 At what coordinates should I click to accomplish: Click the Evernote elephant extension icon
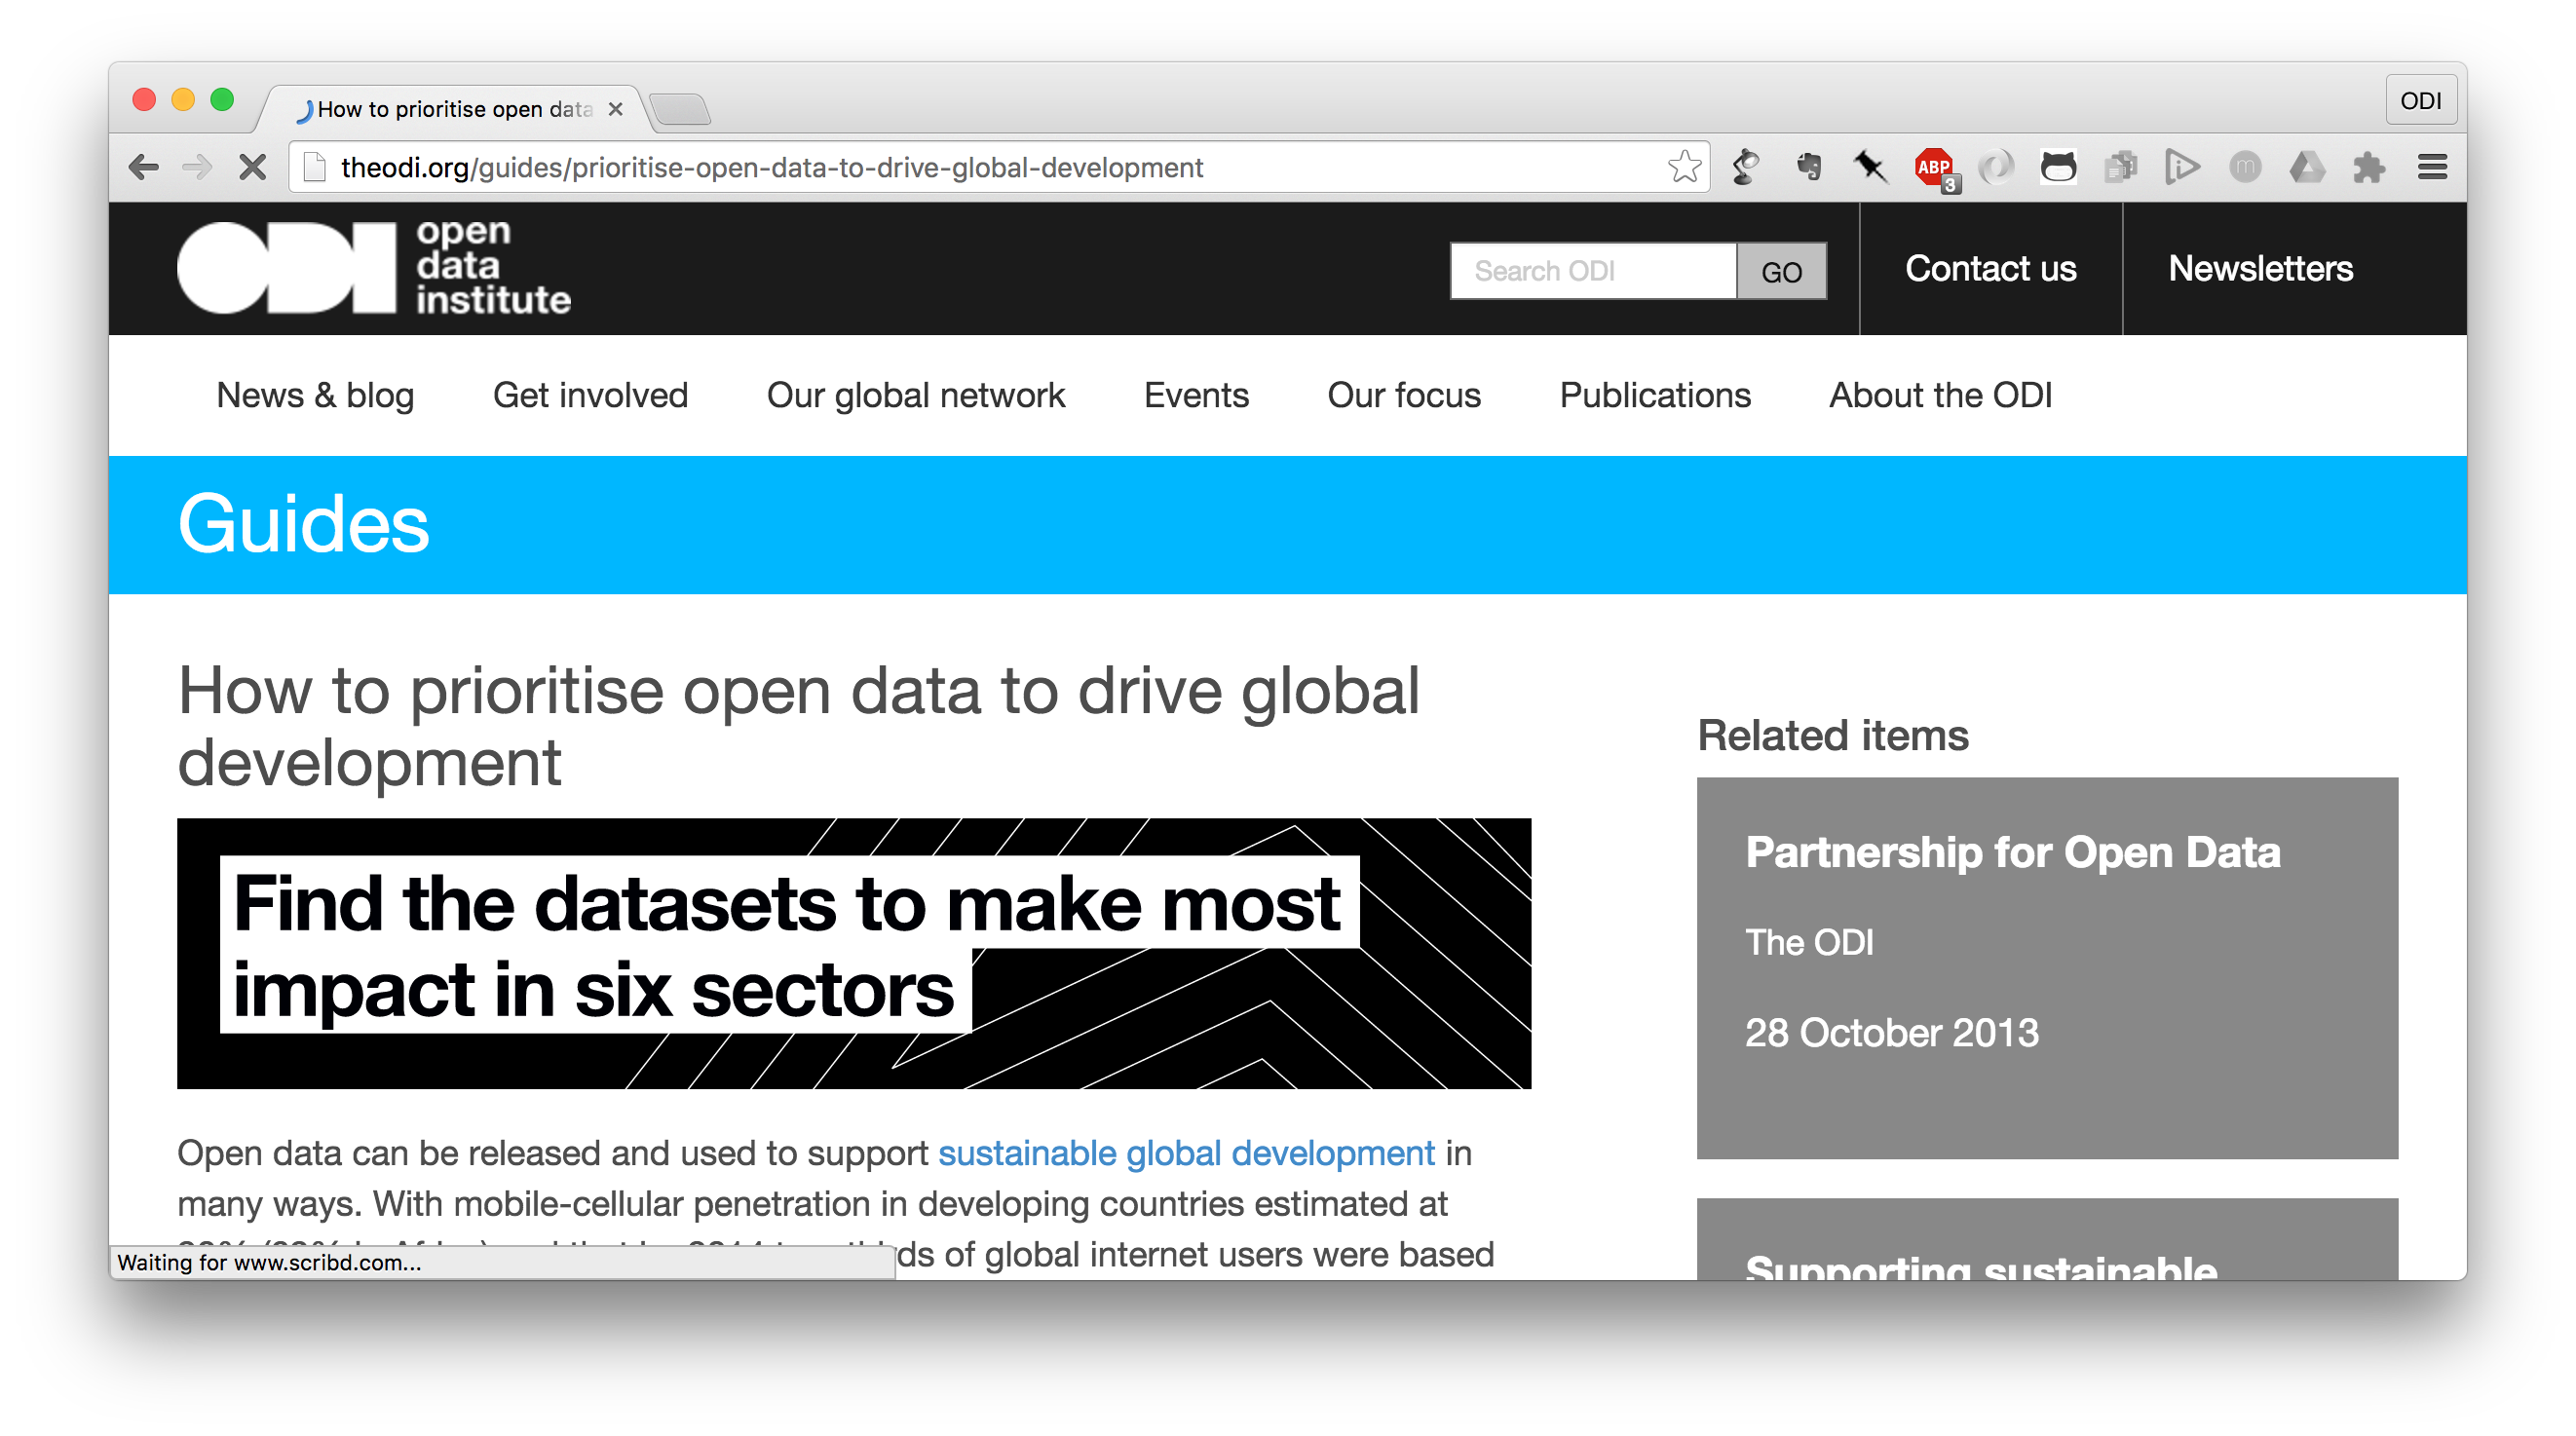pyautogui.click(x=1808, y=167)
